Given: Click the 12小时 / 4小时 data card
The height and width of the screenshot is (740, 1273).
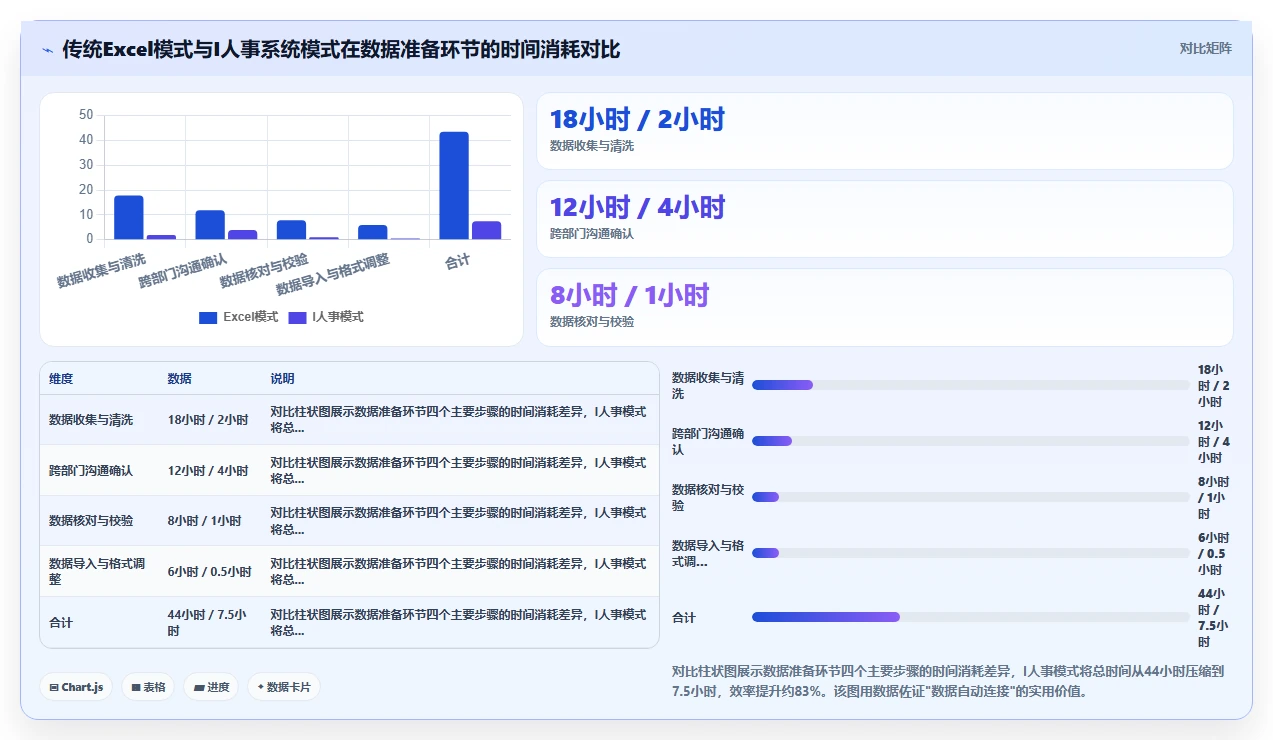Looking at the screenshot, I should [x=884, y=219].
